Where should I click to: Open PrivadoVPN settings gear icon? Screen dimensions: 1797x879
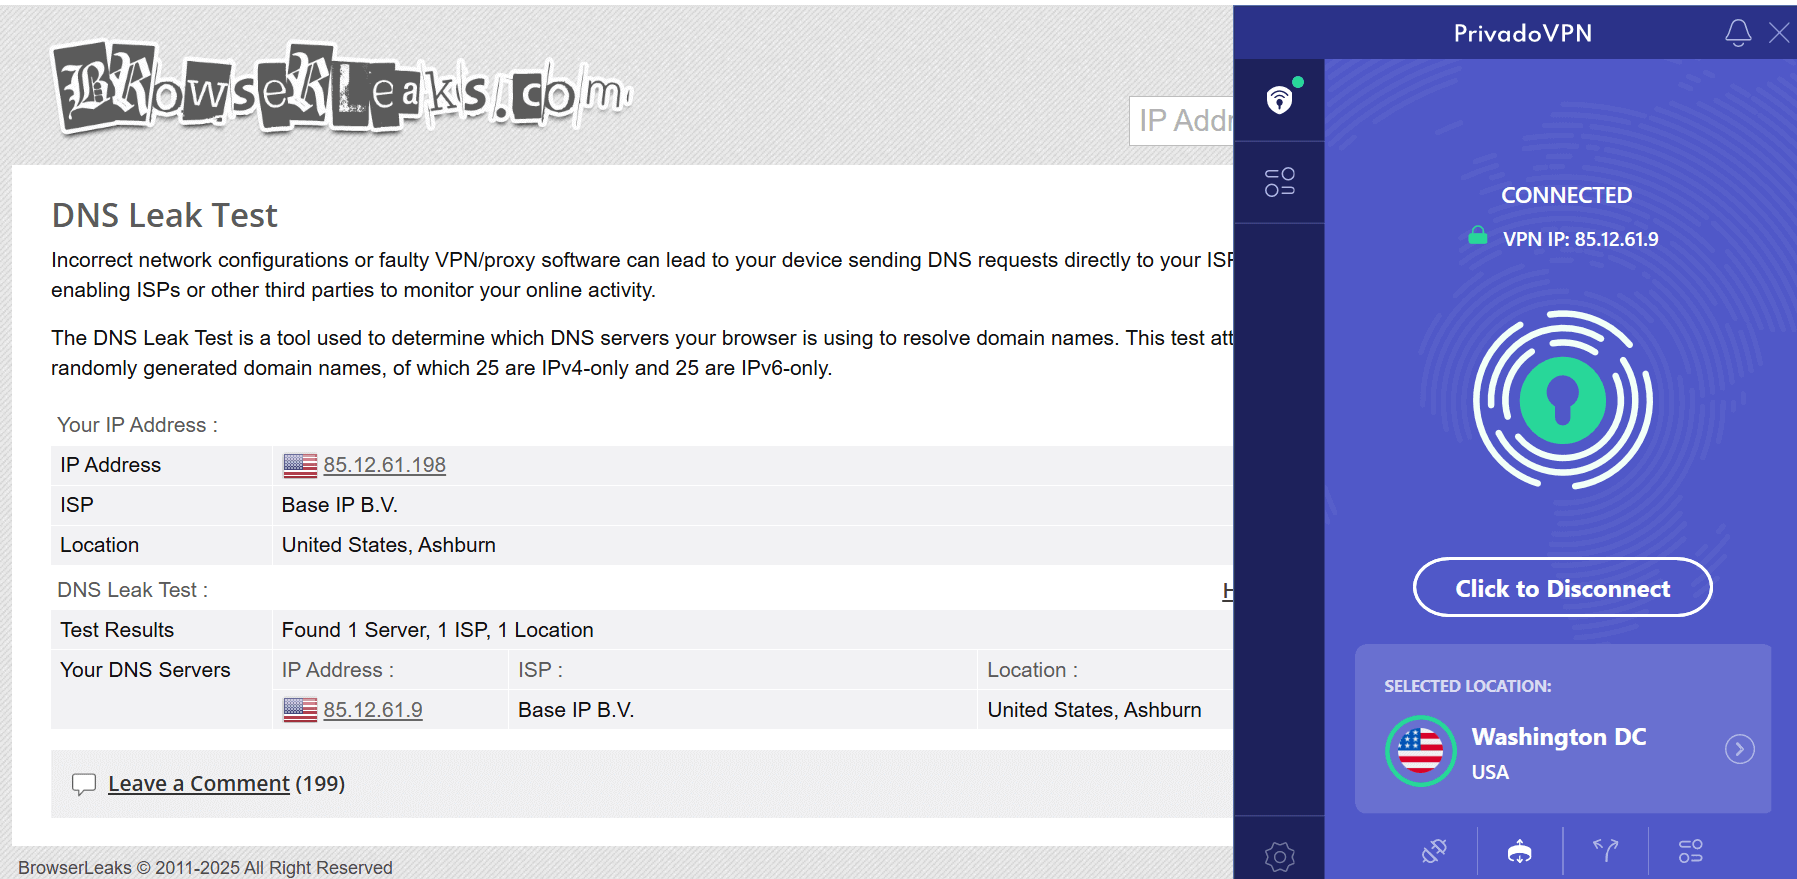pyautogui.click(x=1279, y=856)
